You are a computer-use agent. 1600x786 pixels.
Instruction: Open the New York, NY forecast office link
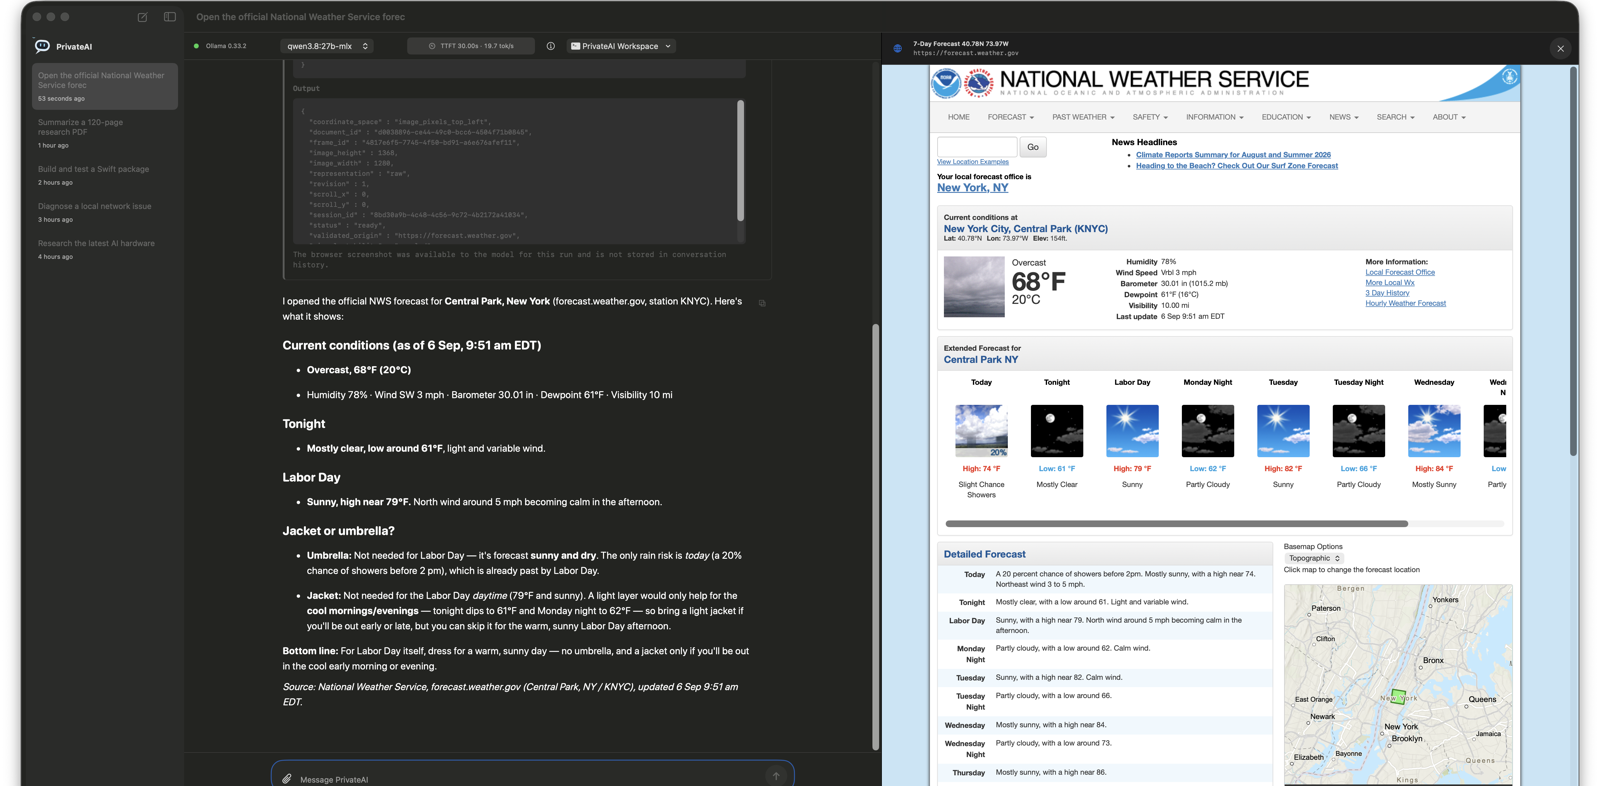[972, 188]
